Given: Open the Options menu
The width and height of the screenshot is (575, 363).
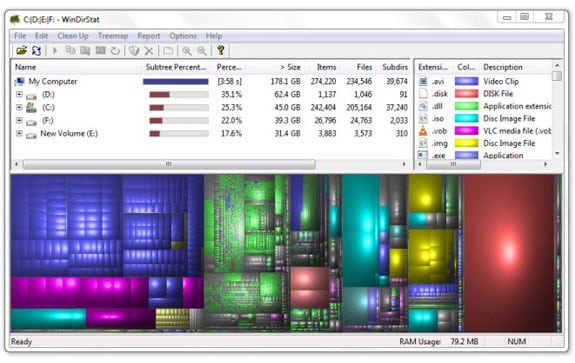Looking at the screenshot, I should click(x=183, y=36).
